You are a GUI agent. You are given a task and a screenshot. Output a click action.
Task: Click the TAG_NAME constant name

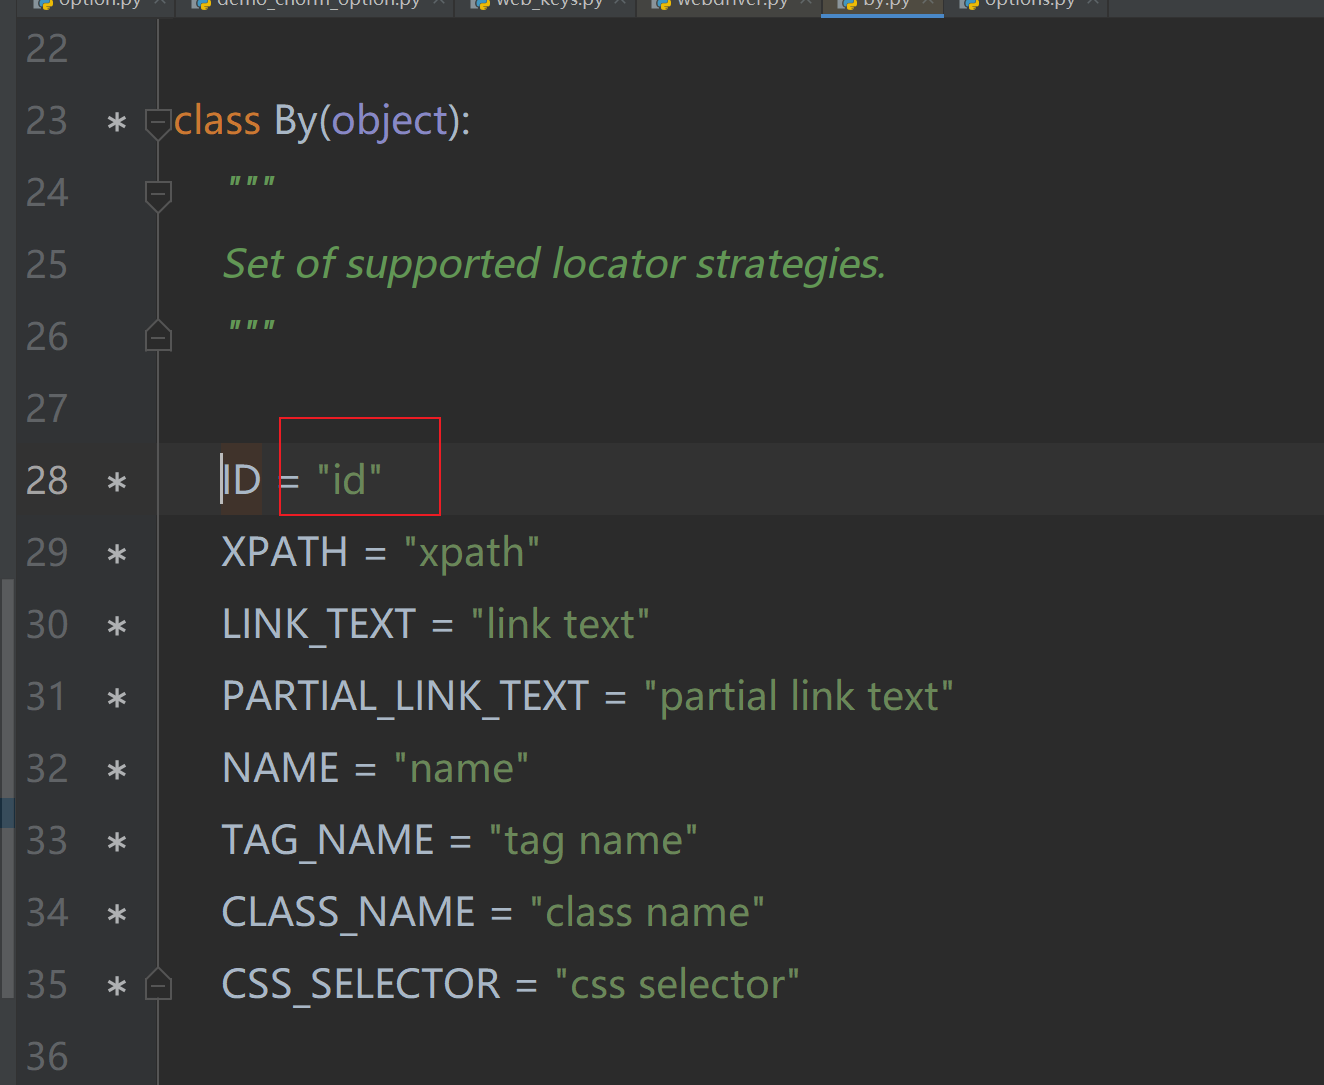[327, 841]
